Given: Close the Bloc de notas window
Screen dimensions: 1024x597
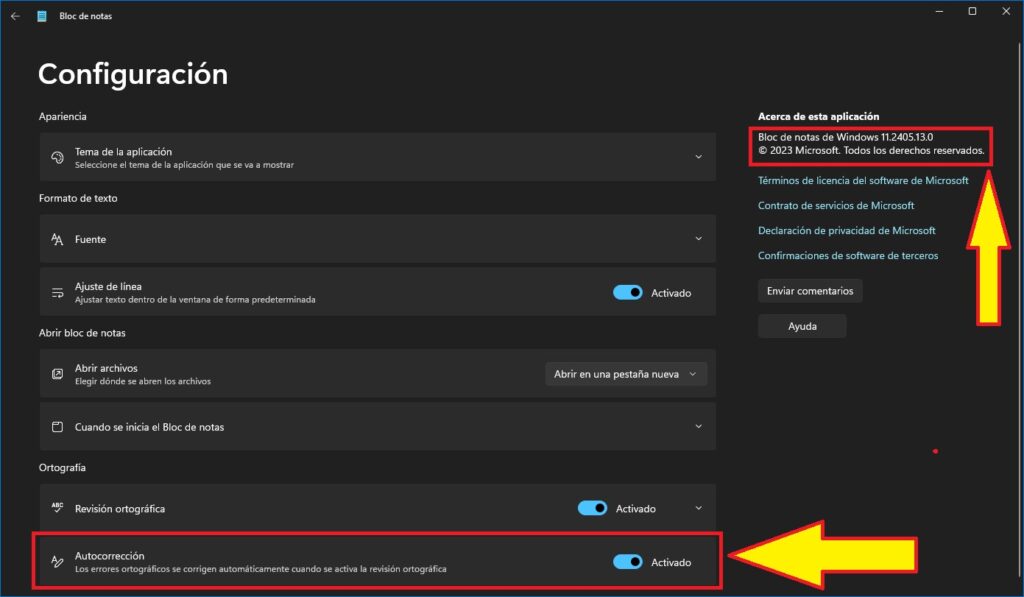Looking at the screenshot, I should click(x=1006, y=11).
